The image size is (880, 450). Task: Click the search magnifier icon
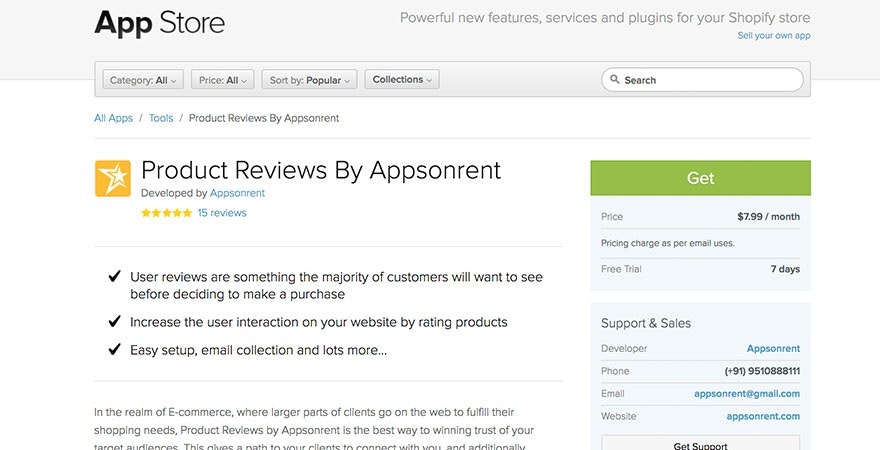[x=614, y=80]
